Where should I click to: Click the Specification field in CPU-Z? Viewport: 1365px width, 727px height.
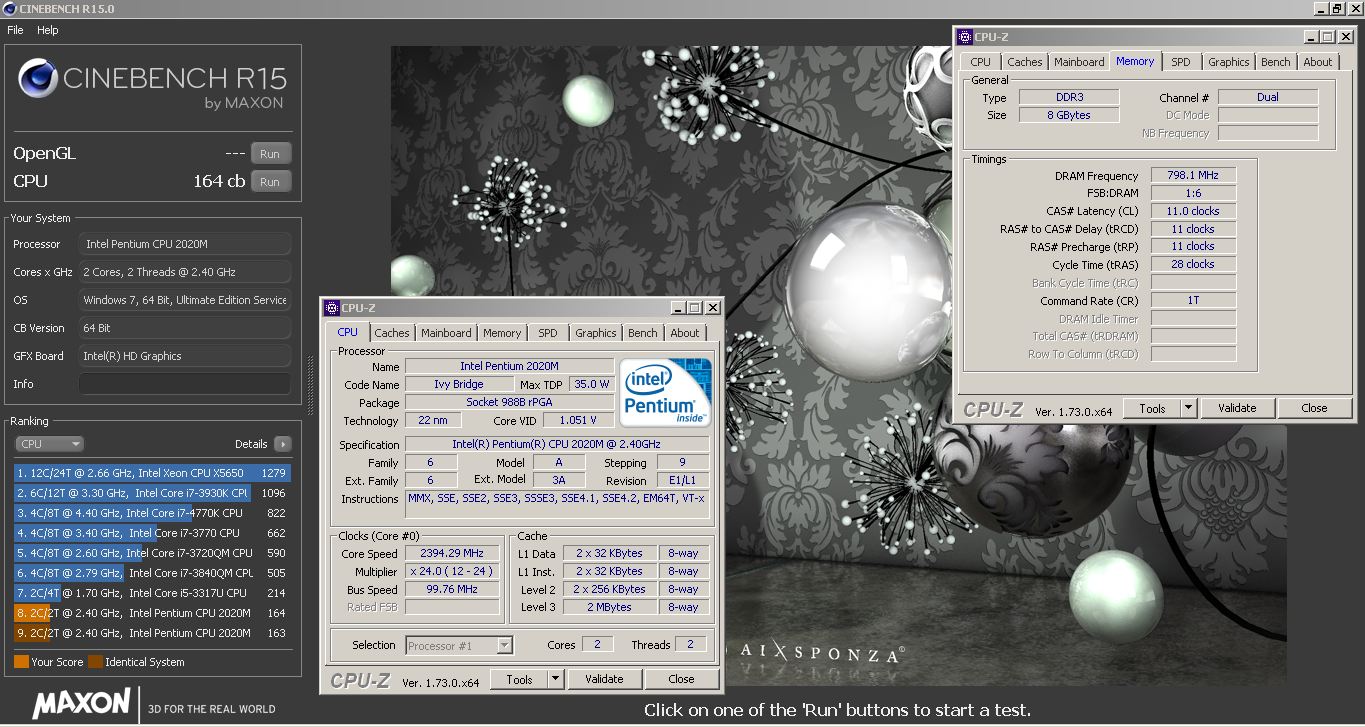[x=557, y=444]
